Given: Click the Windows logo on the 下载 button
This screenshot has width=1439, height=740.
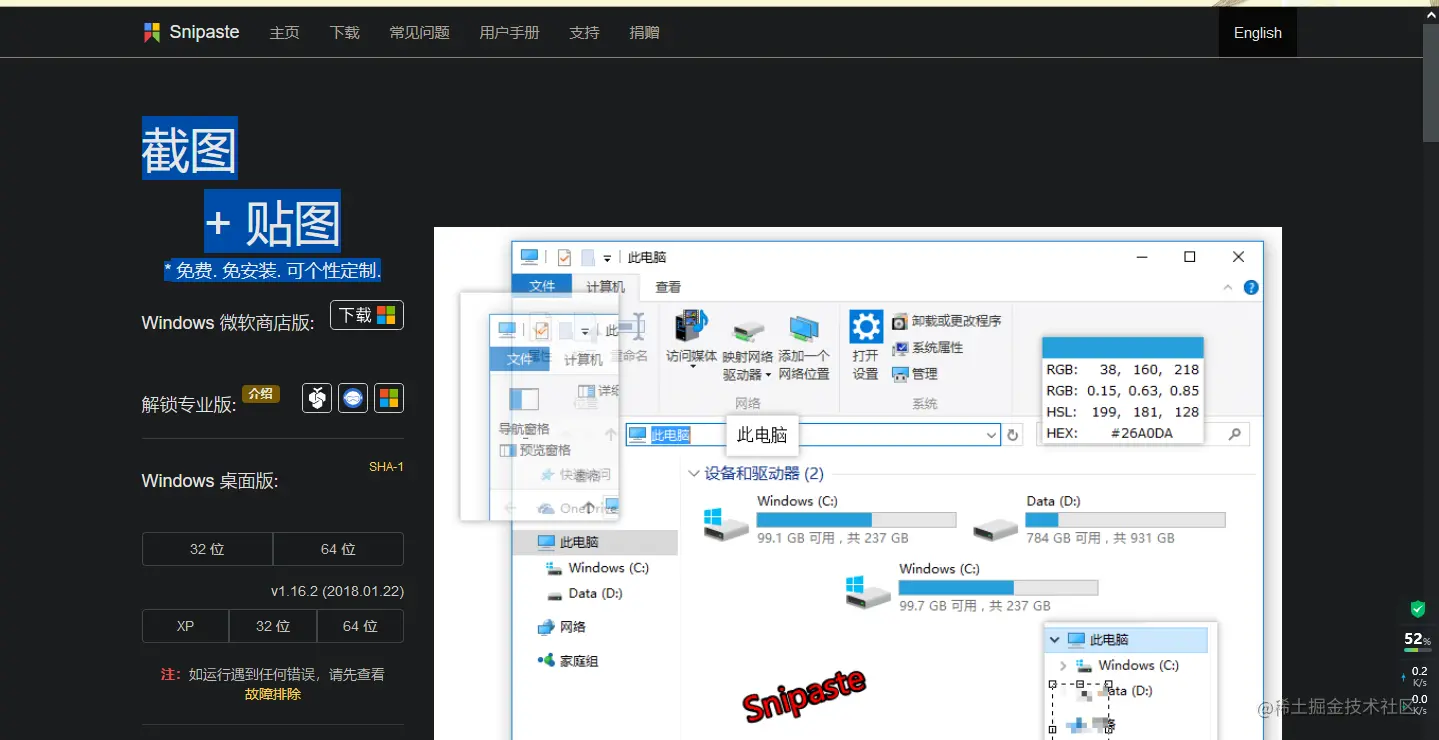Looking at the screenshot, I should point(388,314).
